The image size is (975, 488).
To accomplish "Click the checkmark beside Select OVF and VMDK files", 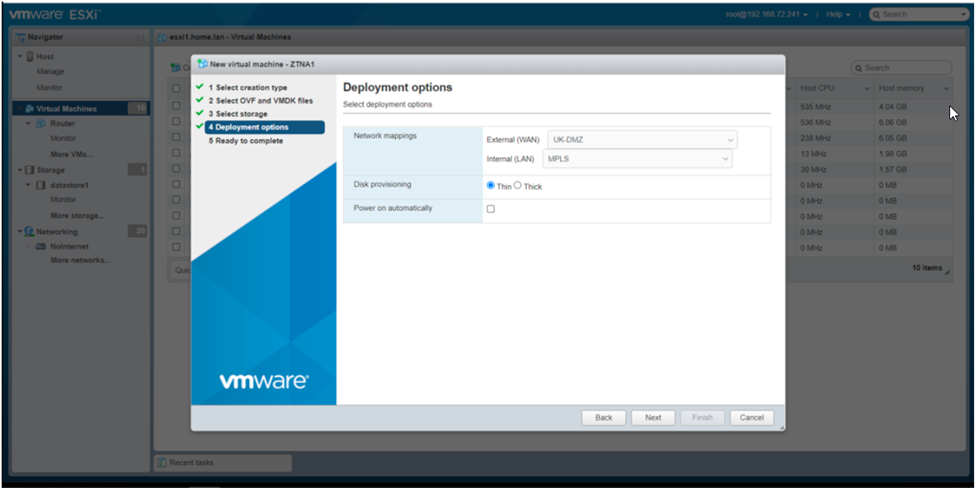I will pos(200,99).
